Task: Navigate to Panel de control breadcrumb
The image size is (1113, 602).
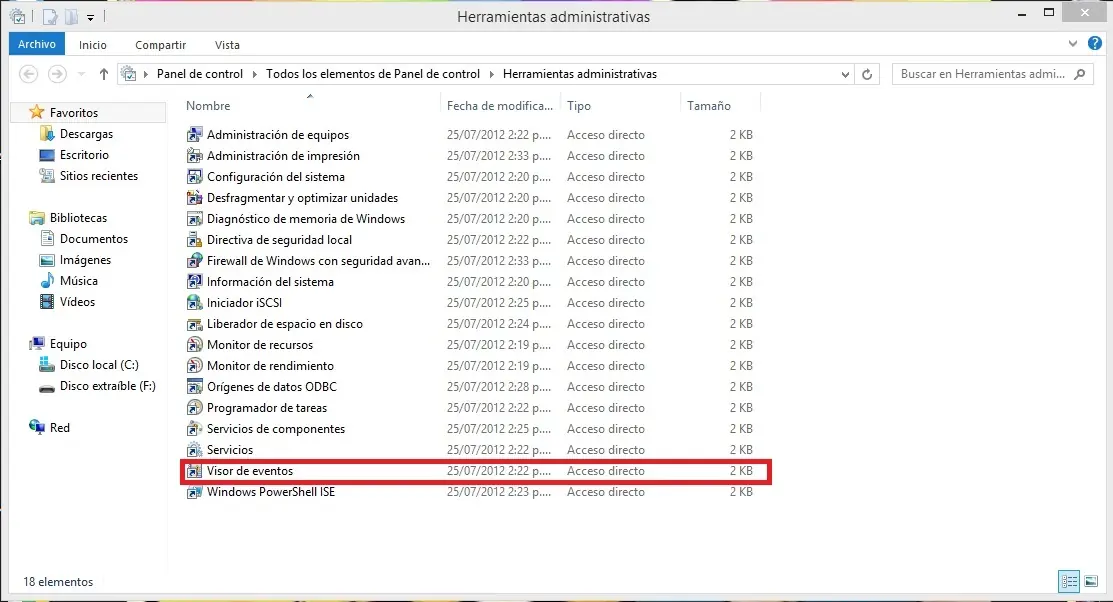Action: pyautogui.click(x=199, y=74)
